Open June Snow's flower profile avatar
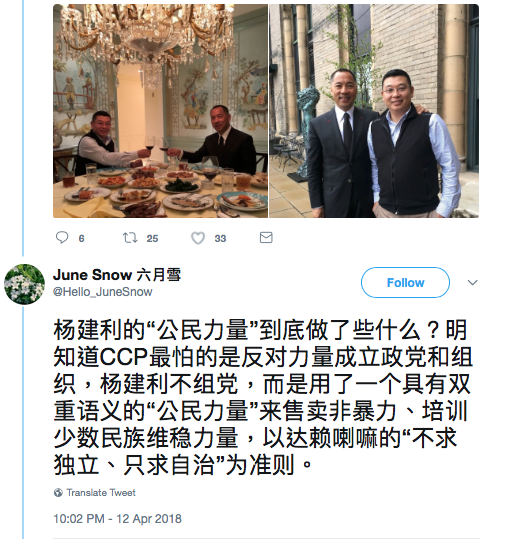Viewport: 505px width, 539px height. pyautogui.click(x=24, y=284)
